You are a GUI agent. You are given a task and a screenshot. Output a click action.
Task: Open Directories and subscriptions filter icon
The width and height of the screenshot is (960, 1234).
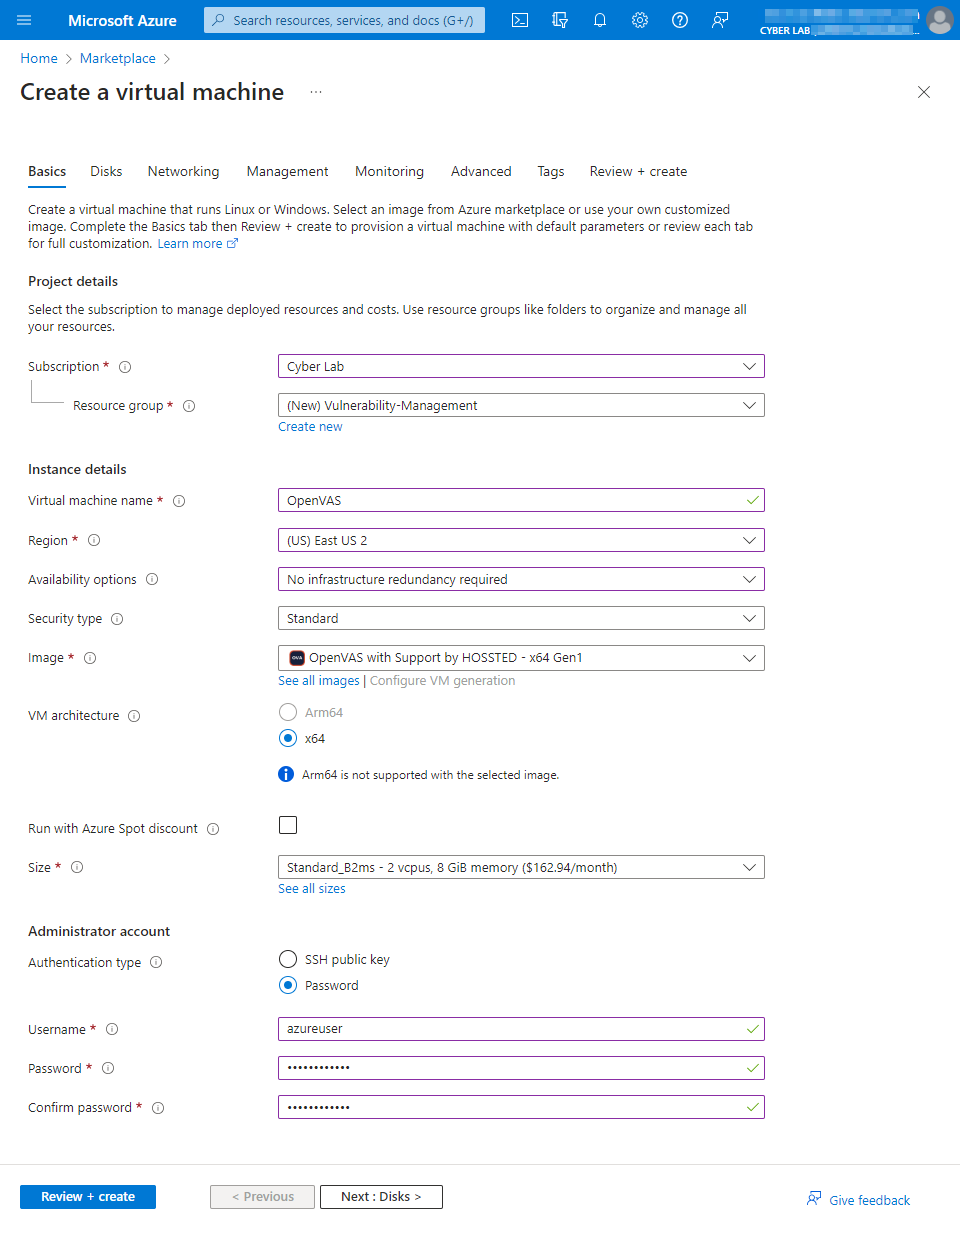point(560,20)
